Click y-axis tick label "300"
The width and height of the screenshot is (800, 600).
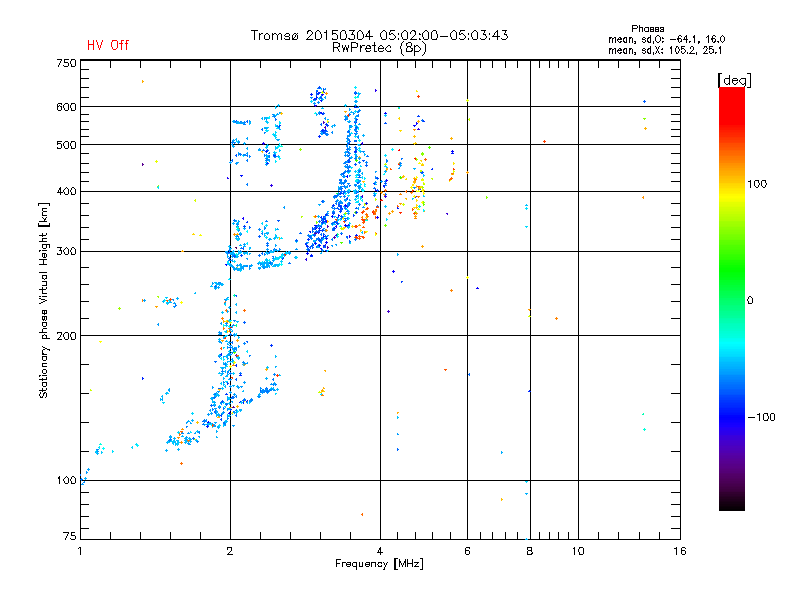[x=66, y=251]
